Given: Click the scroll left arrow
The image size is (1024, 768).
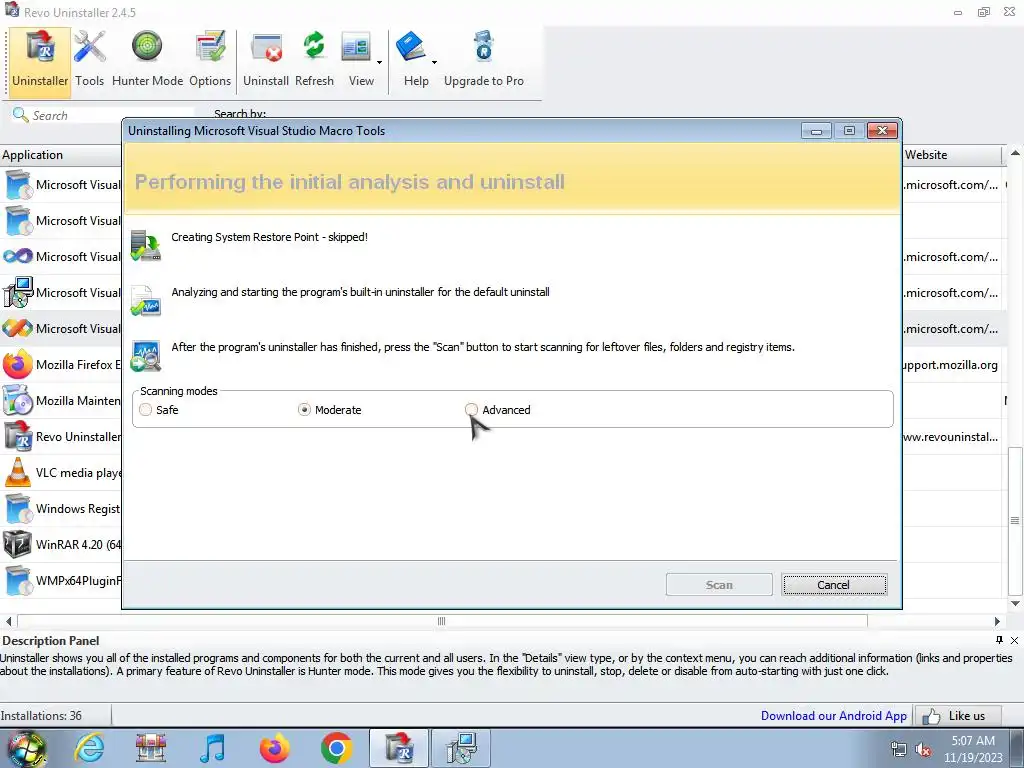Looking at the screenshot, I should (x=8, y=621).
